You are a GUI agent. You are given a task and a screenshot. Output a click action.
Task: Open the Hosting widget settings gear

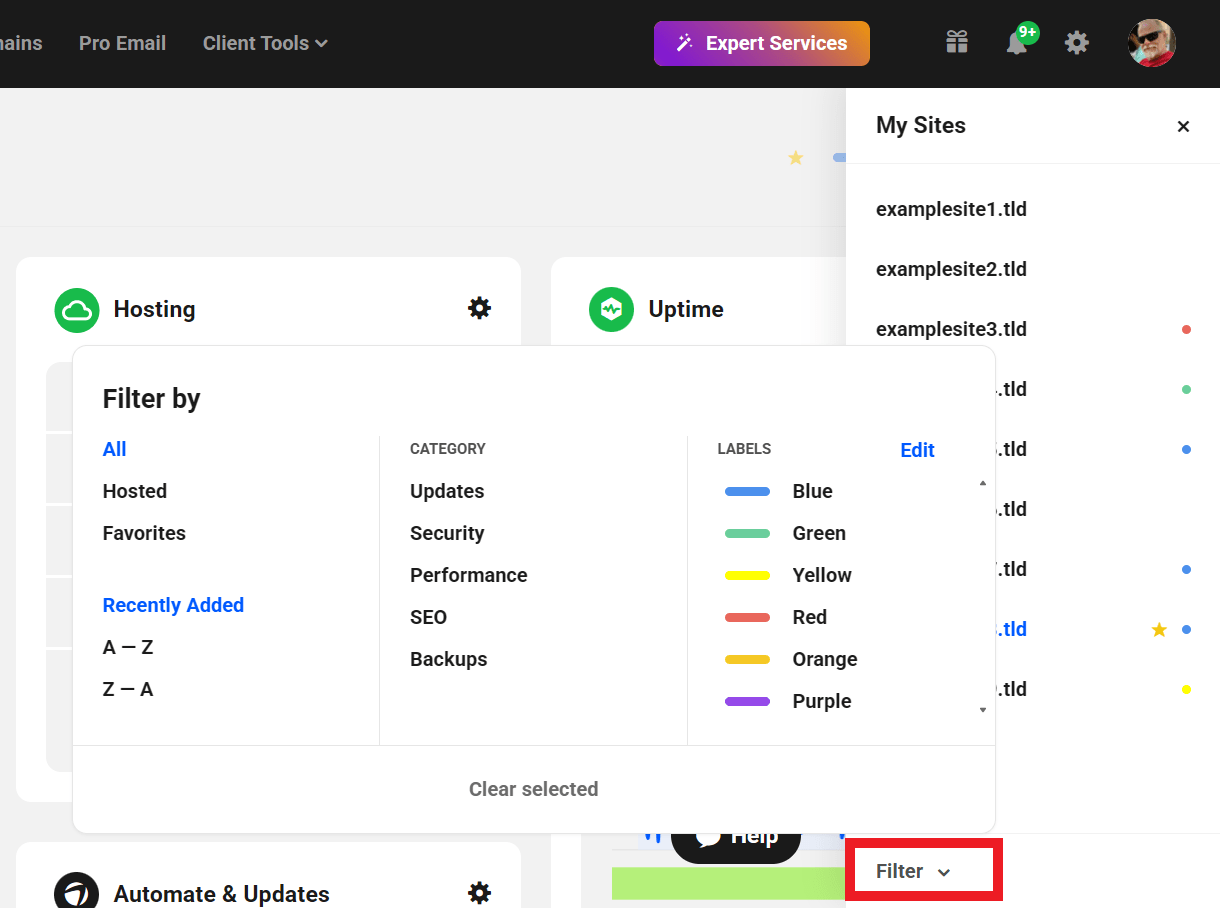tap(479, 308)
